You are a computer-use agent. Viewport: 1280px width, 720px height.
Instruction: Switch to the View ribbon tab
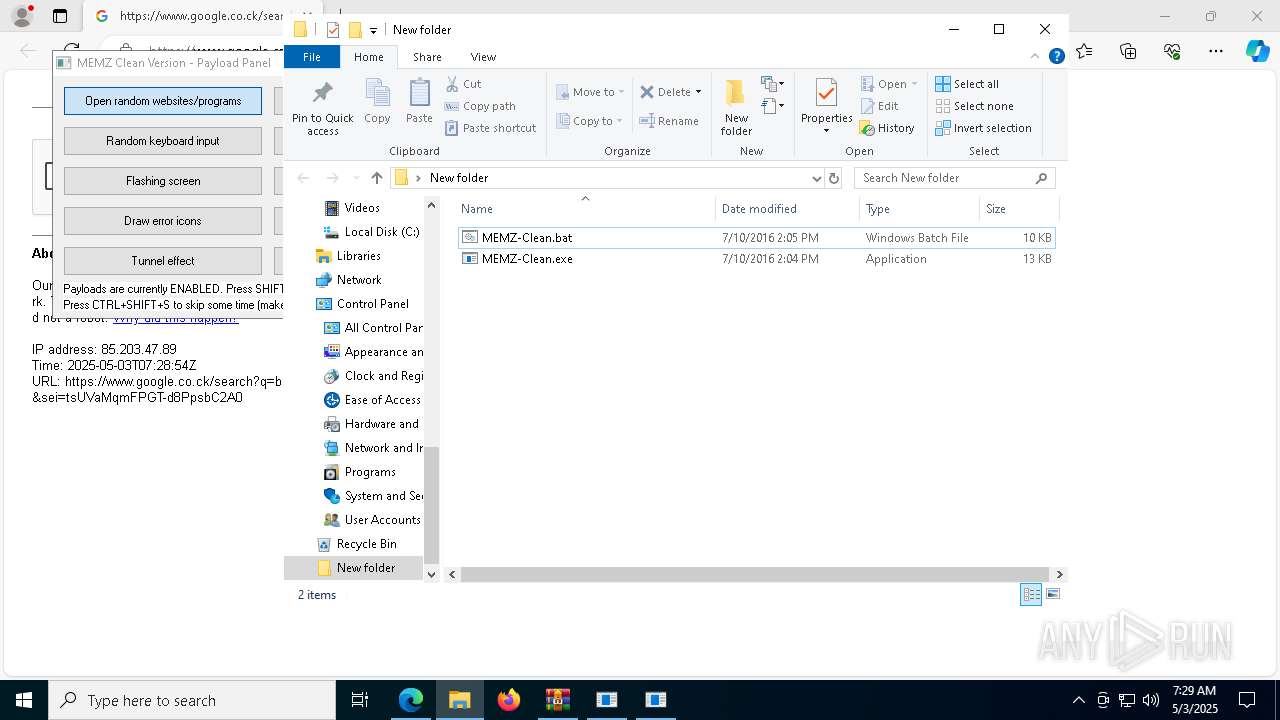coord(483,57)
